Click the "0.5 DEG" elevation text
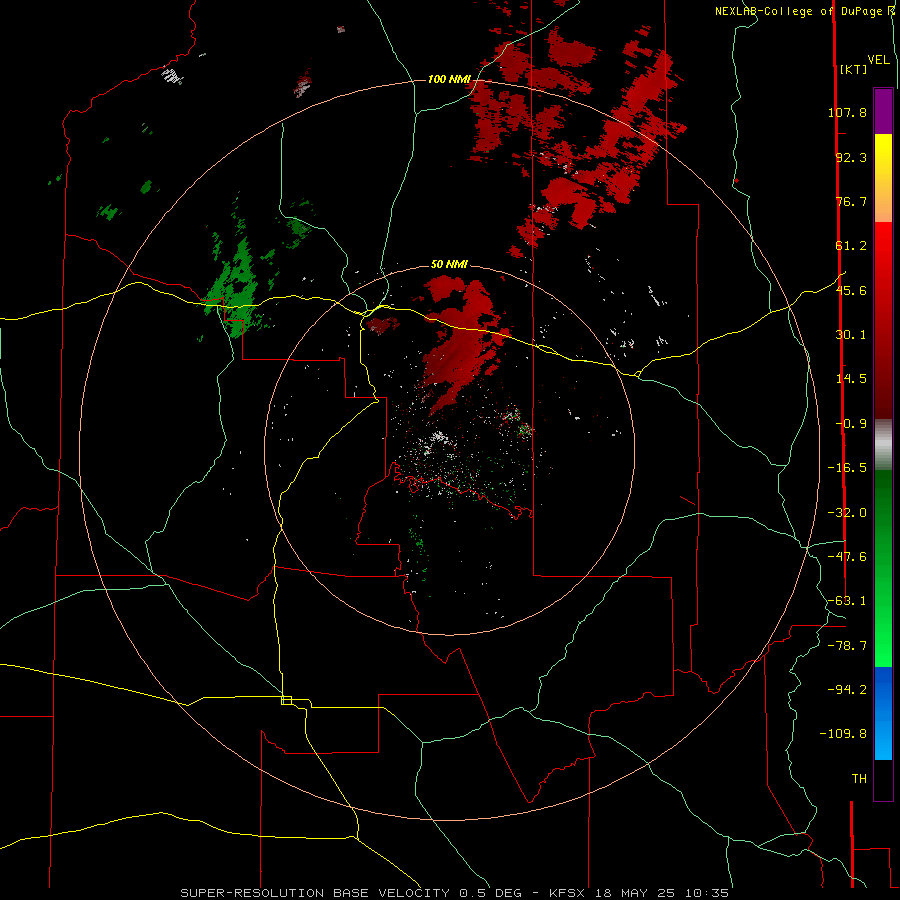The height and width of the screenshot is (900, 900). [492, 893]
